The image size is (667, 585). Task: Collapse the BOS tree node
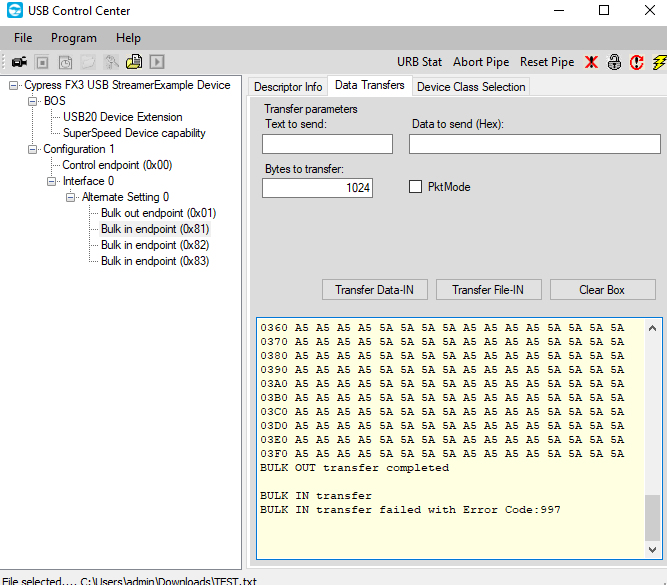(x=33, y=101)
